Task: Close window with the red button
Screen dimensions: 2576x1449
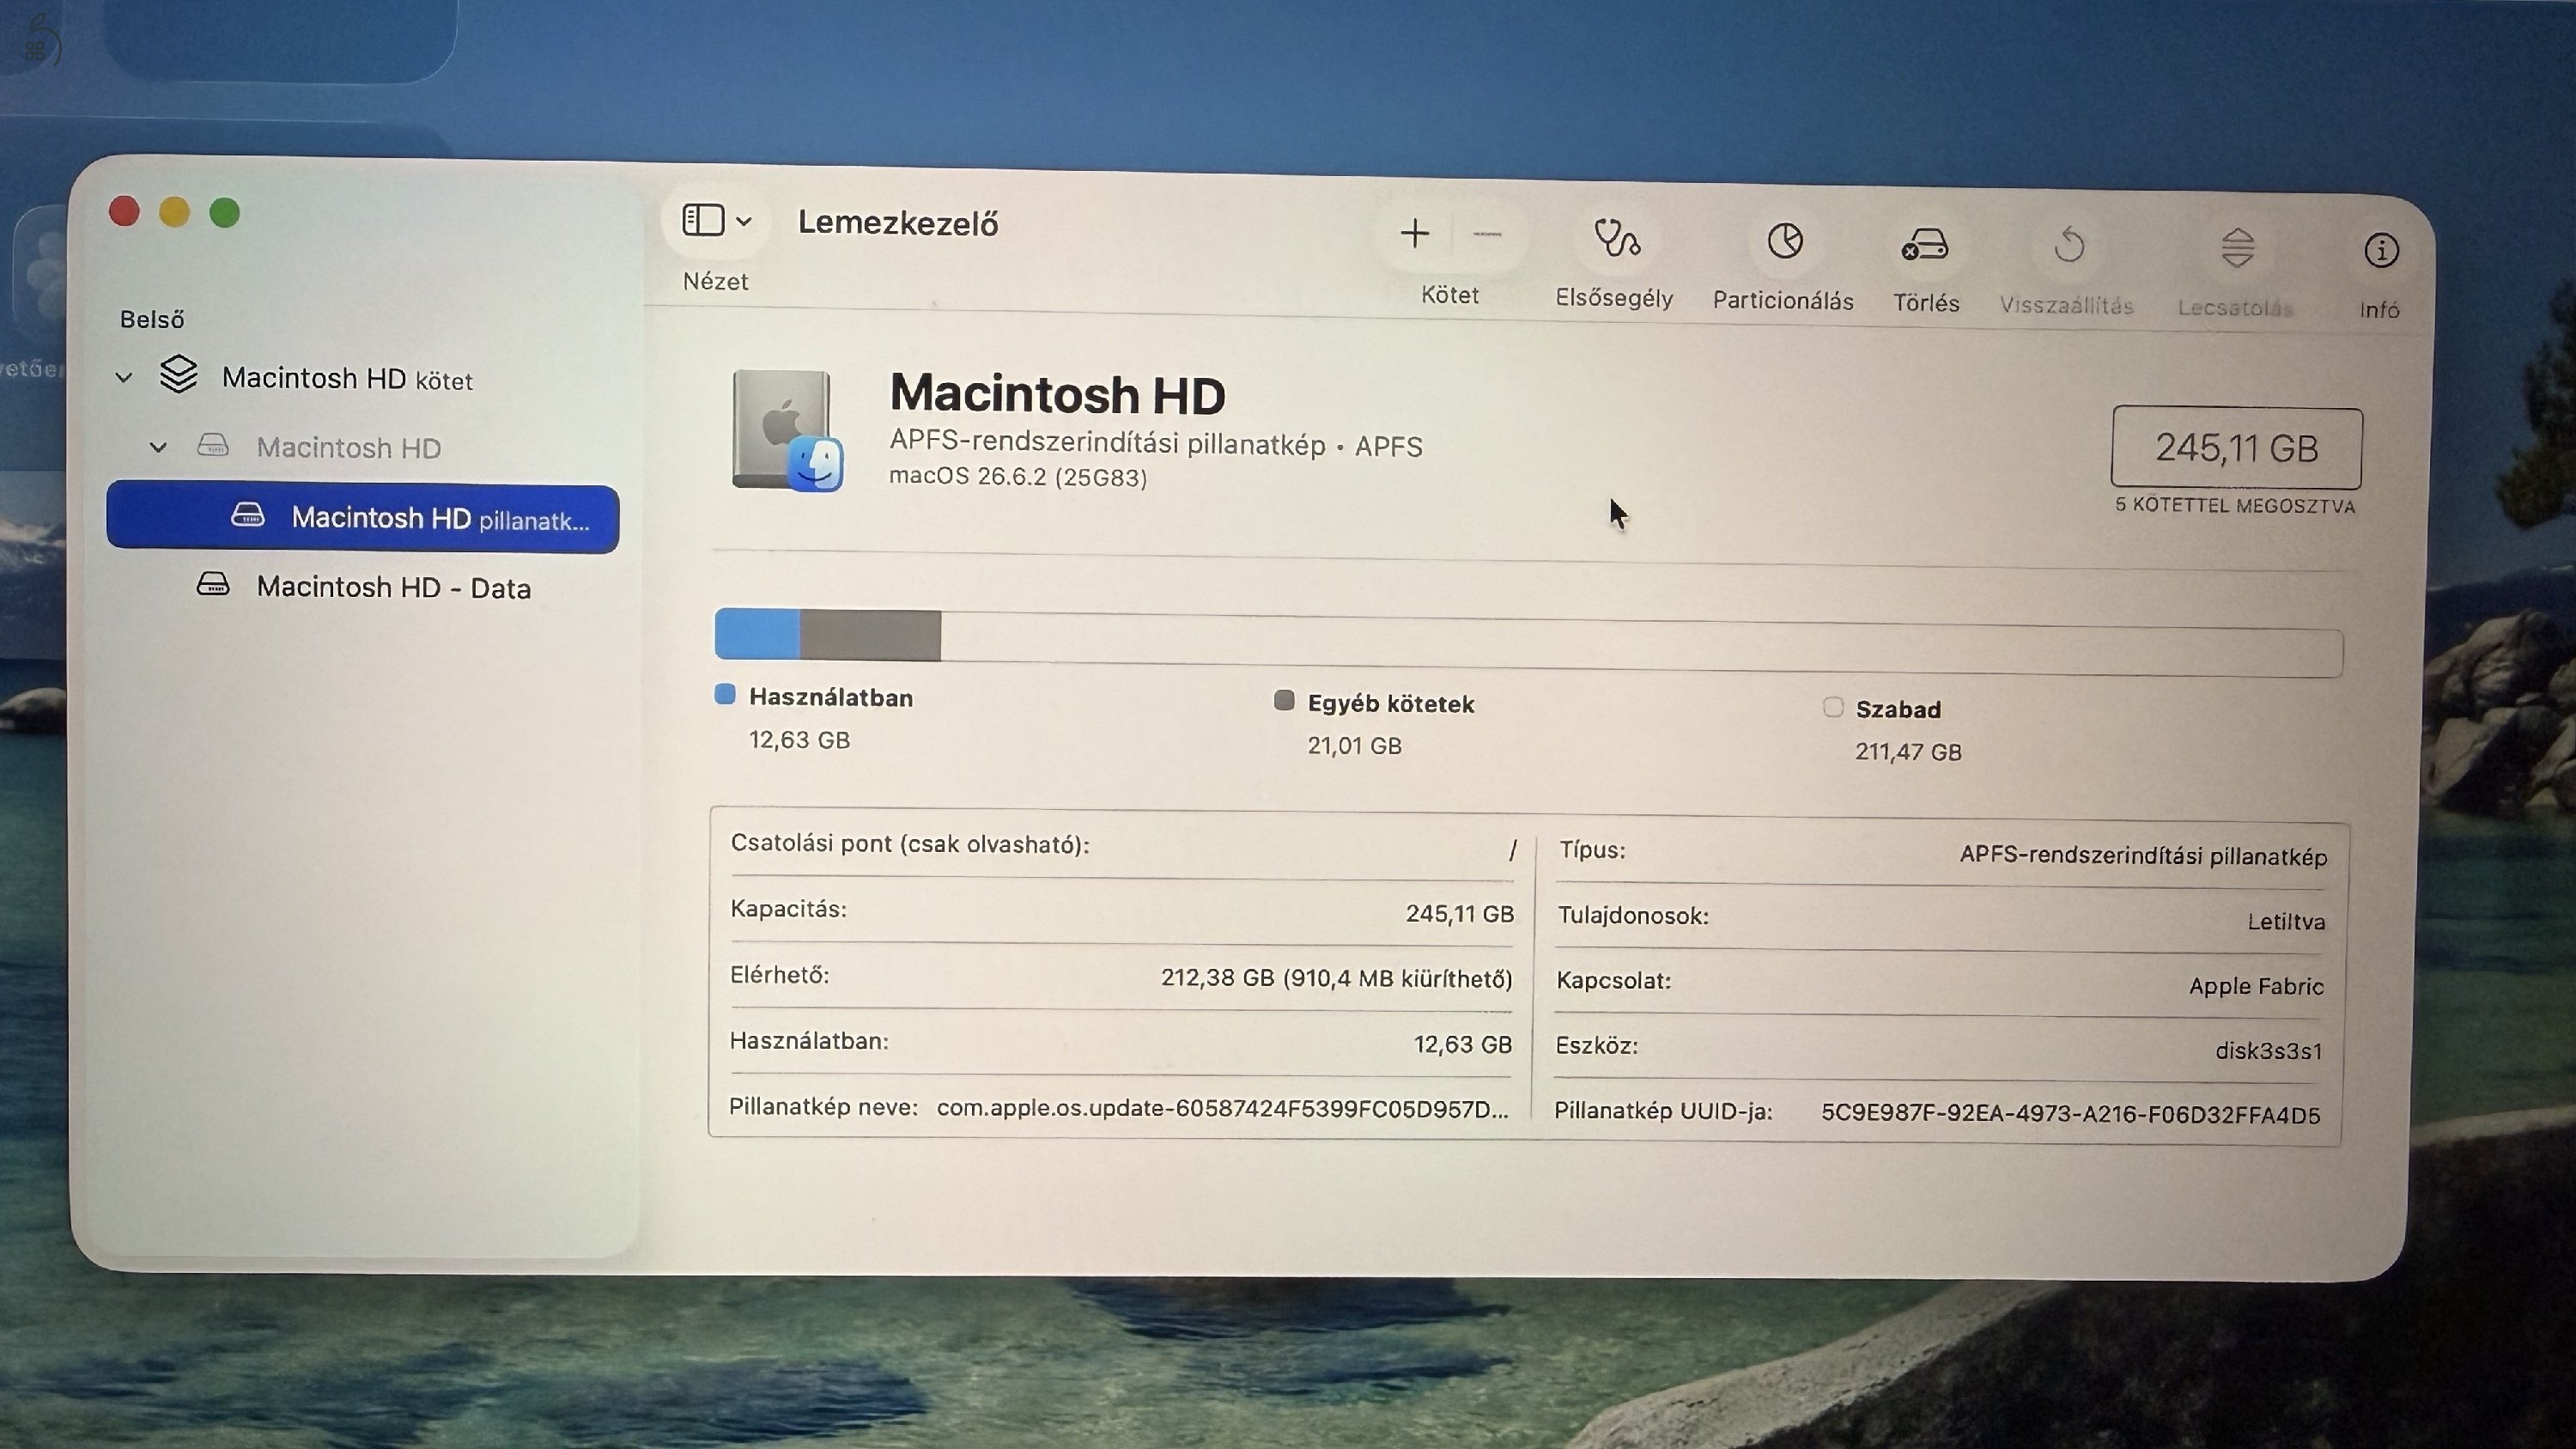Action: click(124, 211)
